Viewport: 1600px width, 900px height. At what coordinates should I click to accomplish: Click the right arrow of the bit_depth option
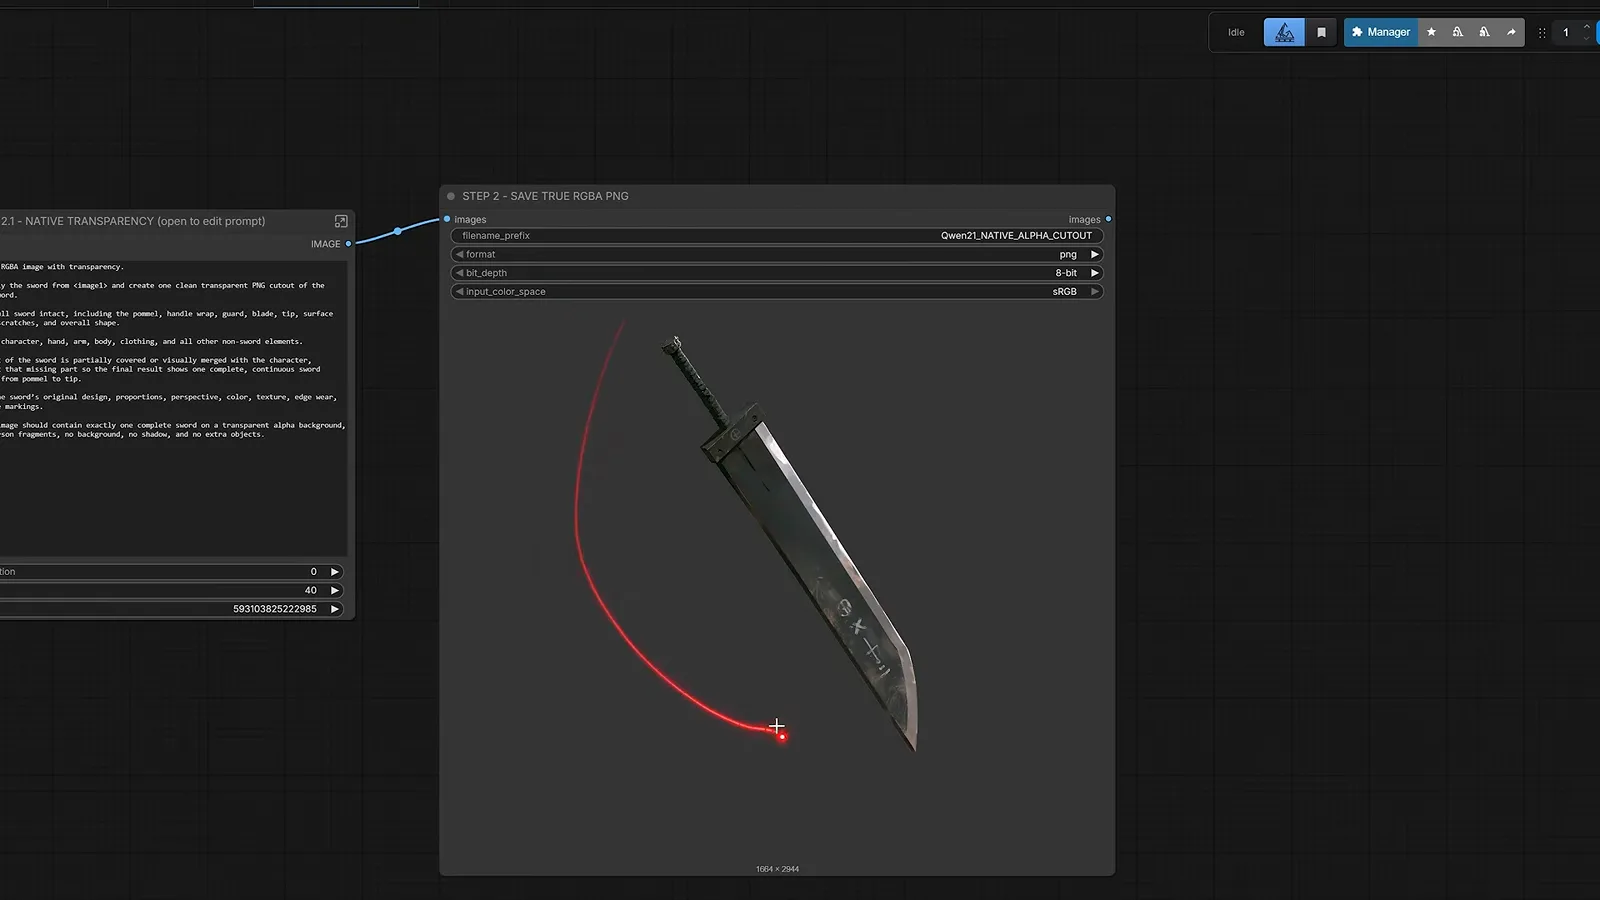[1094, 273]
